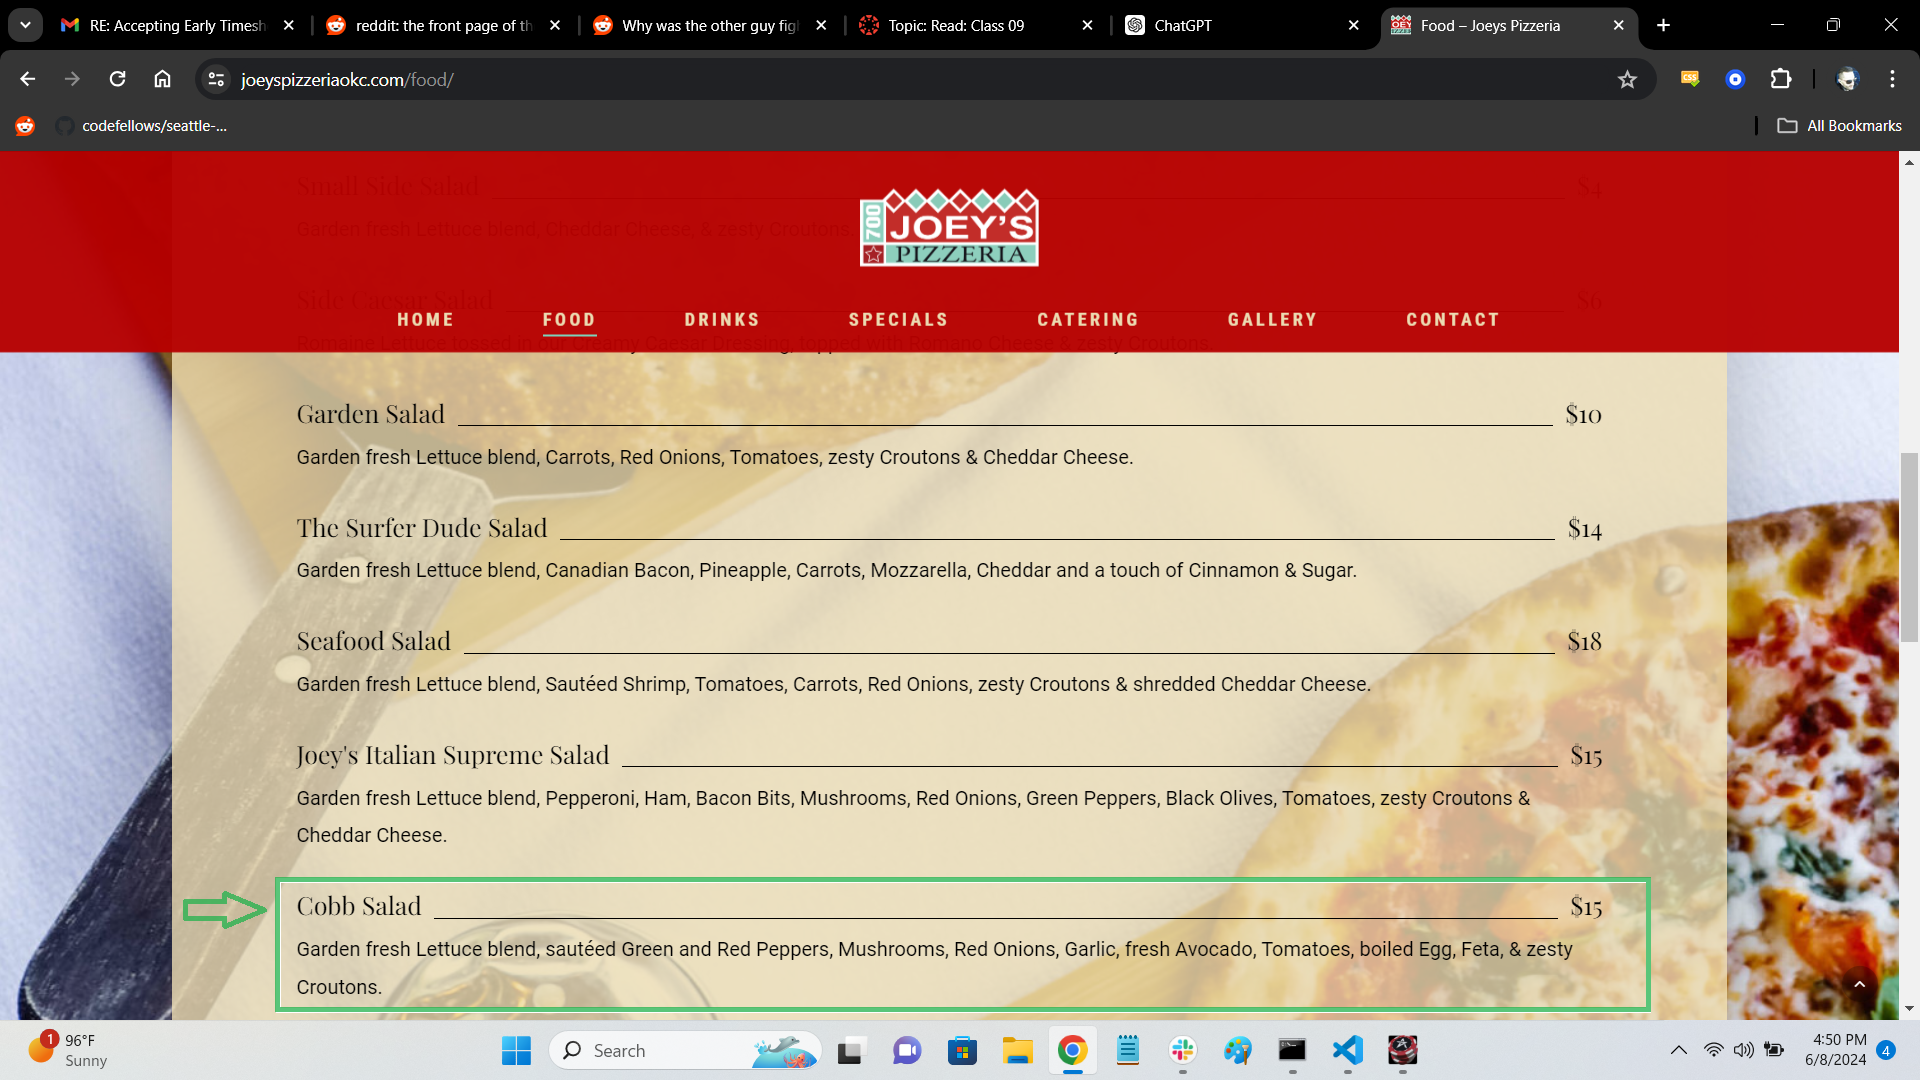Open the Reddit bookmark icon

[25, 126]
